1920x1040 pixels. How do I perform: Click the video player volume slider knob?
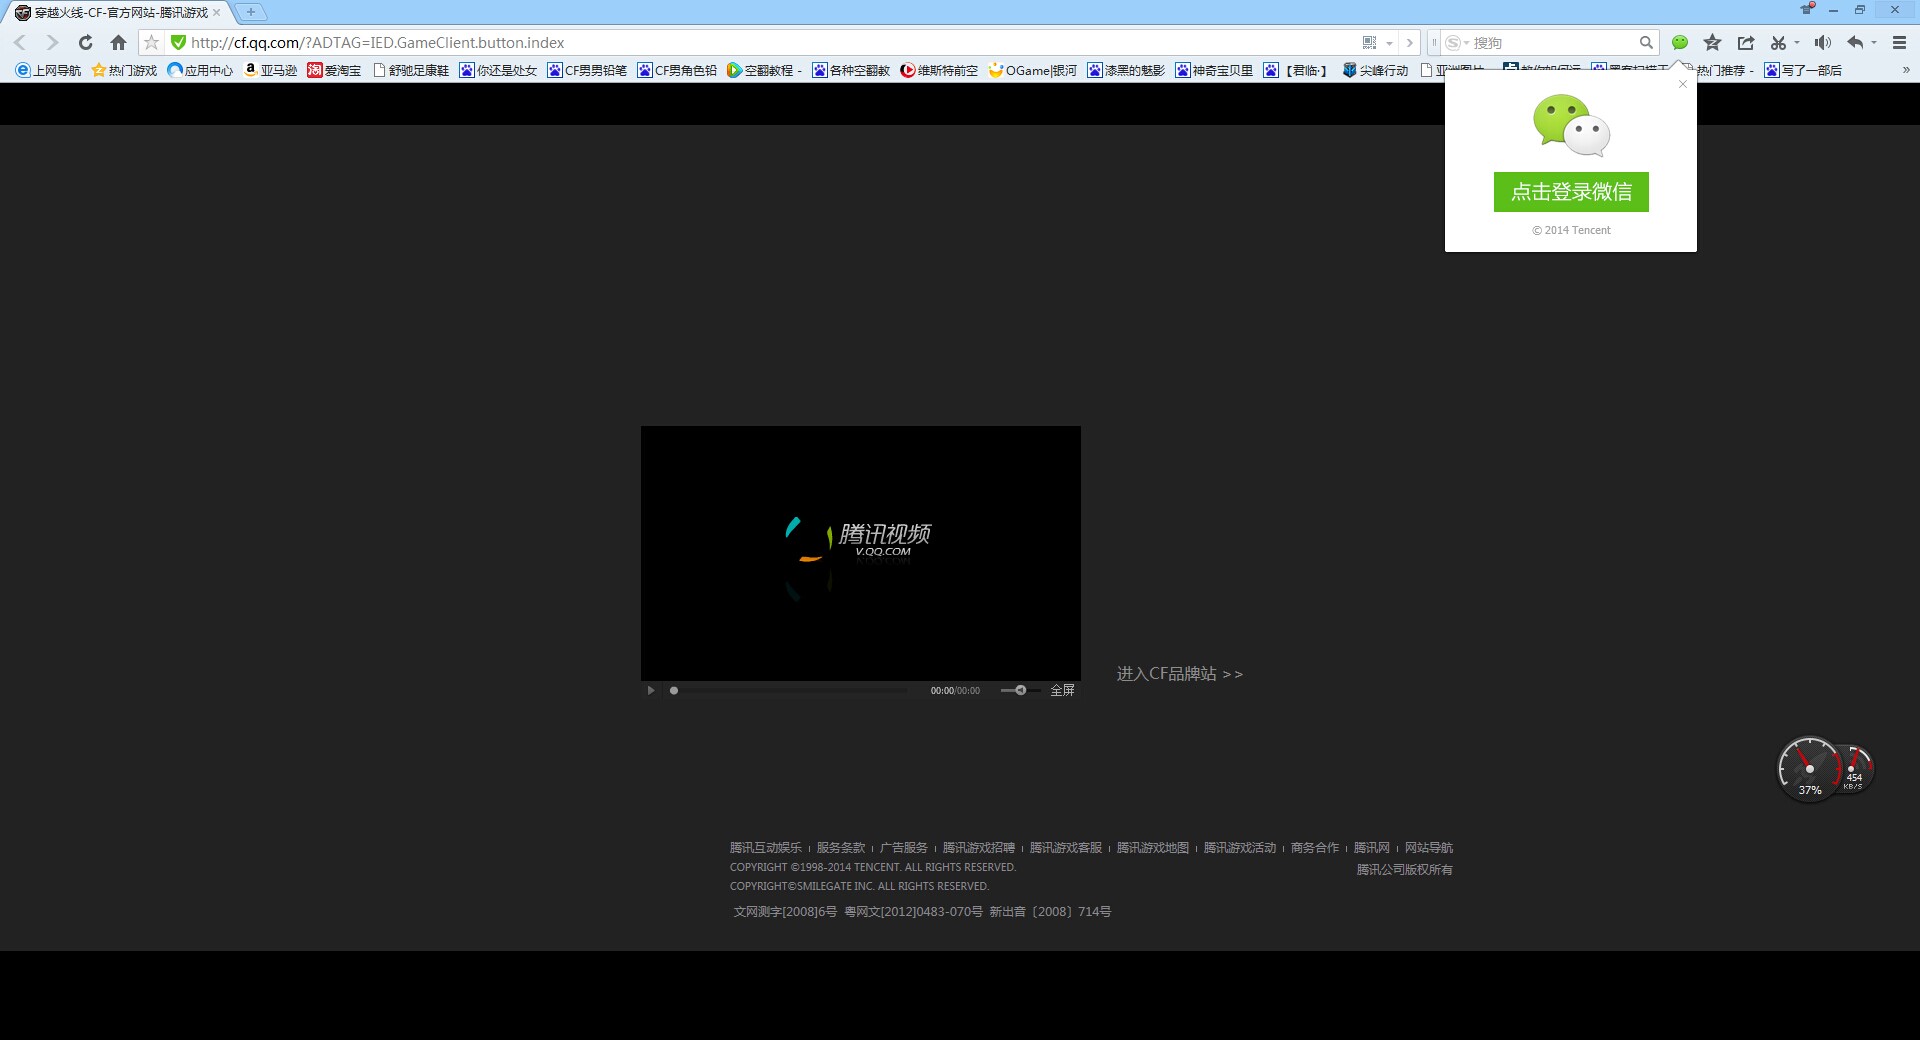[x=1020, y=690]
